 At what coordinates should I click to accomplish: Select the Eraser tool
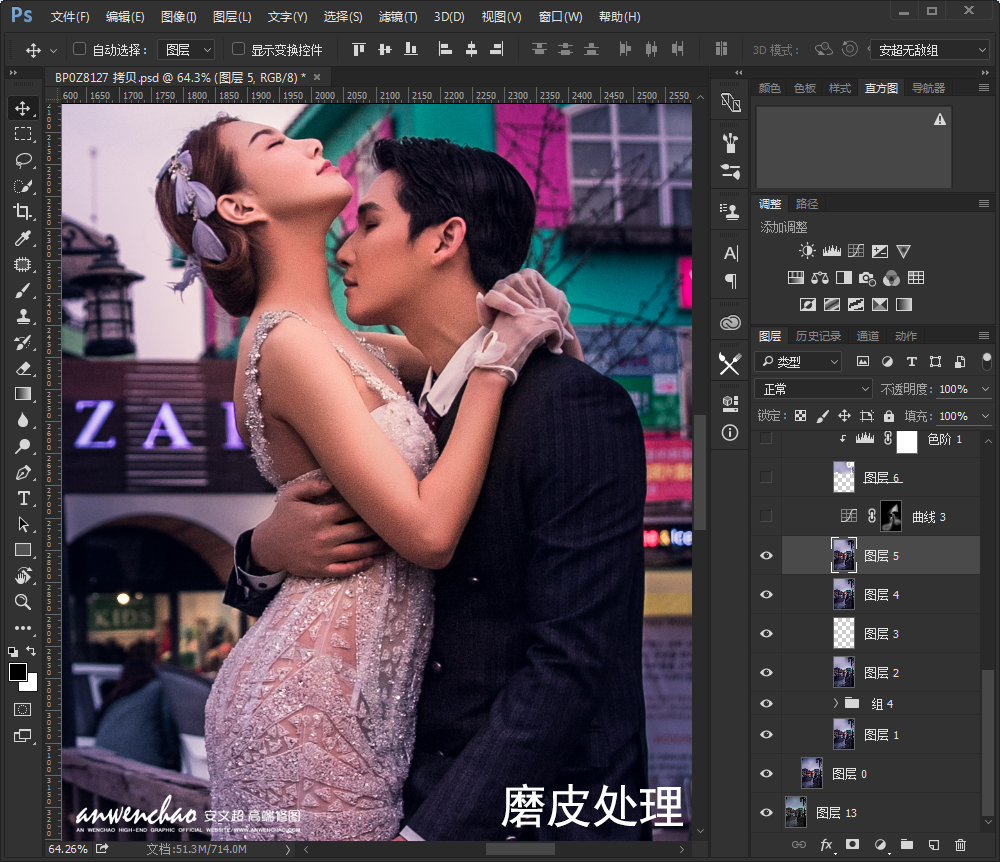pos(23,369)
